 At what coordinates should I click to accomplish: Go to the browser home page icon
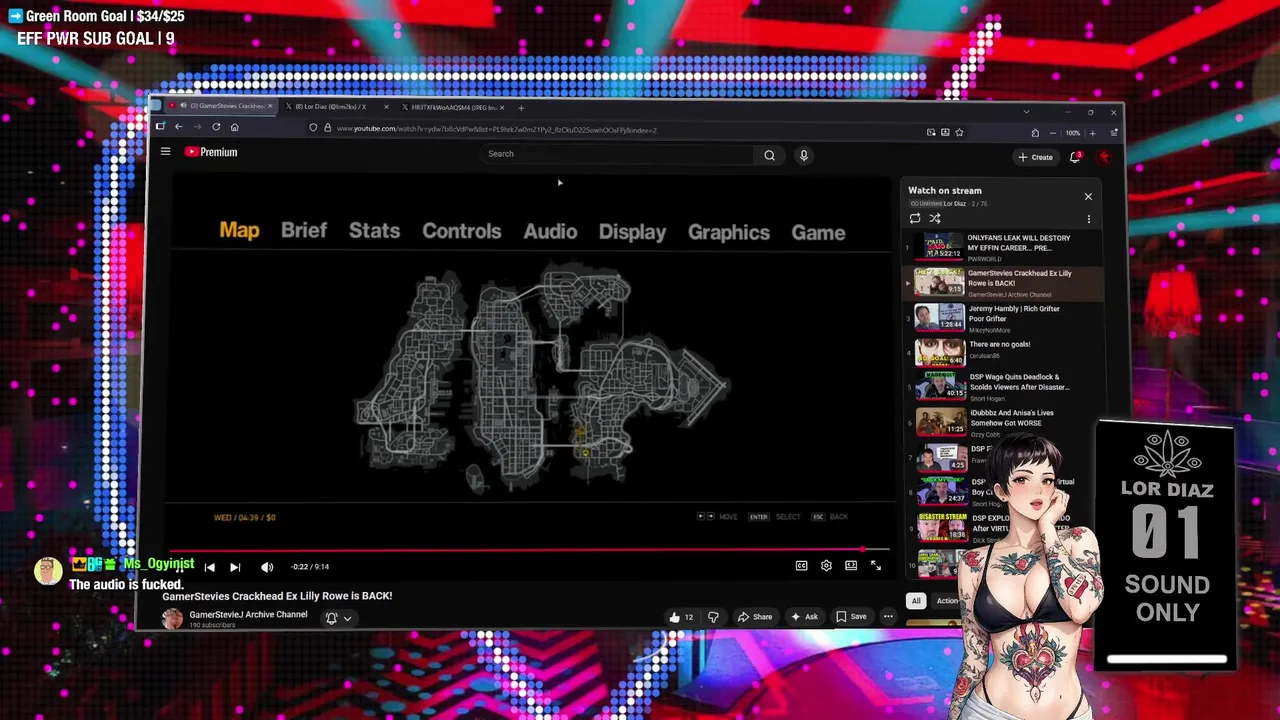(x=234, y=127)
